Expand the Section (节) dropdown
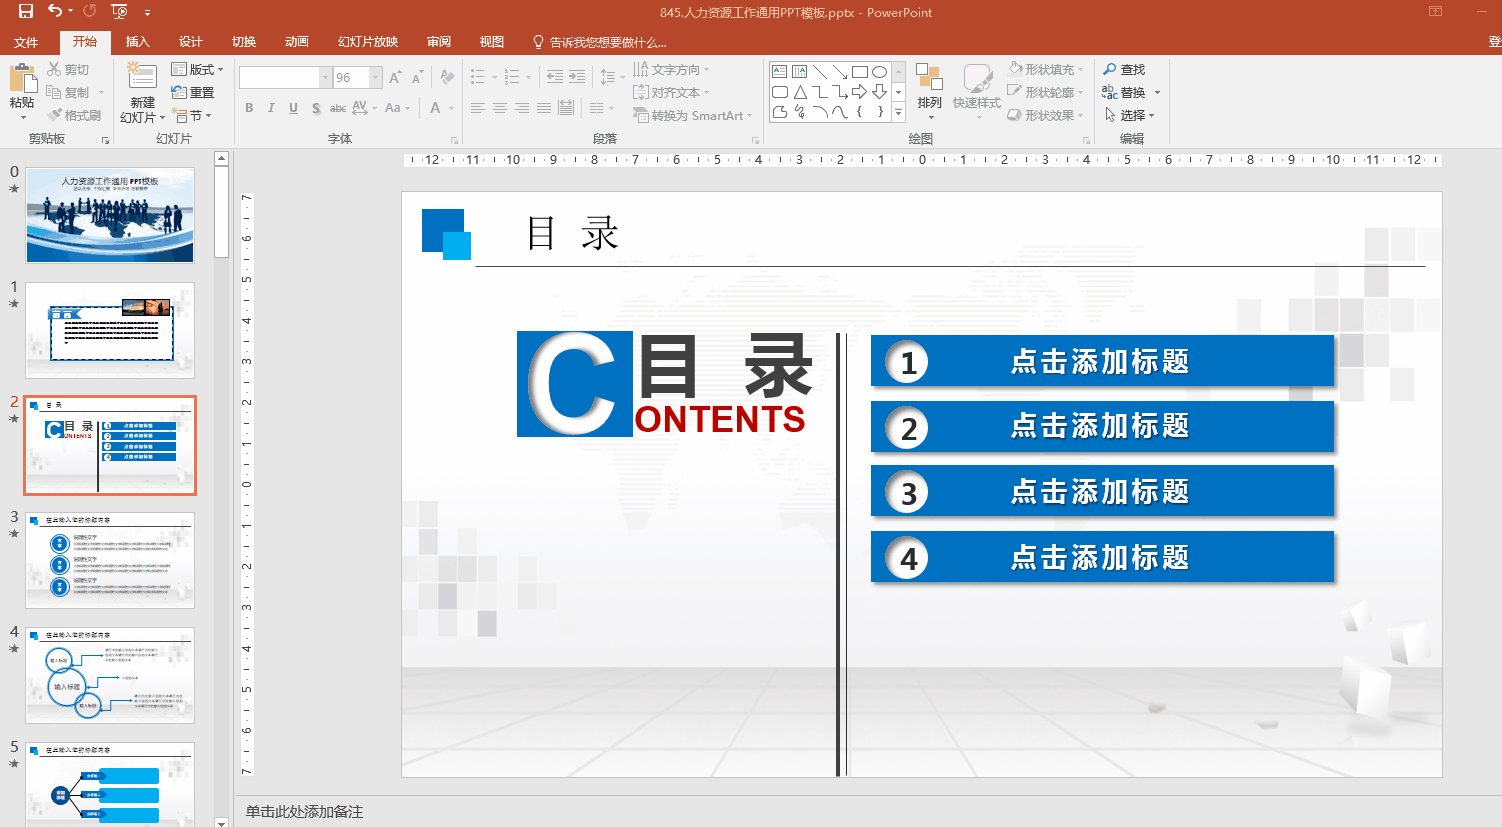This screenshot has height=827, width=1502. click(192, 116)
